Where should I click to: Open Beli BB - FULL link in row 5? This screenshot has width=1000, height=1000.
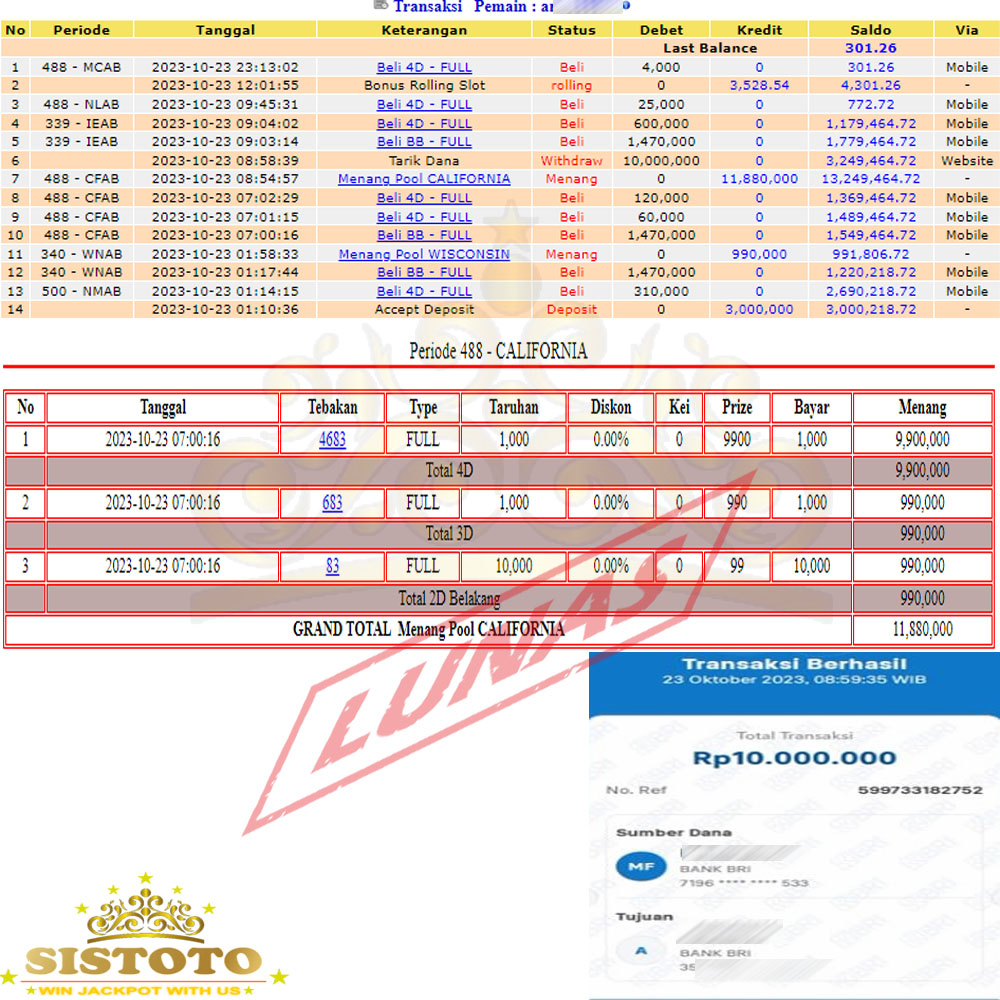[424, 142]
